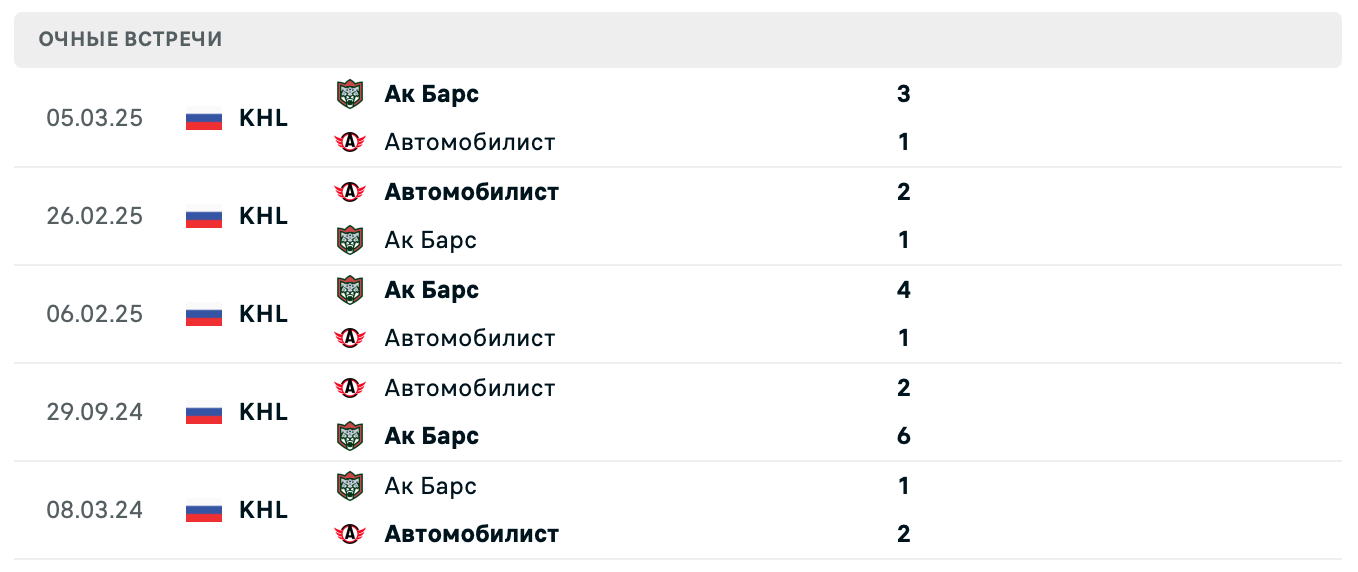Click Ak Bars logo in 05.03.25 match

pos(350,94)
